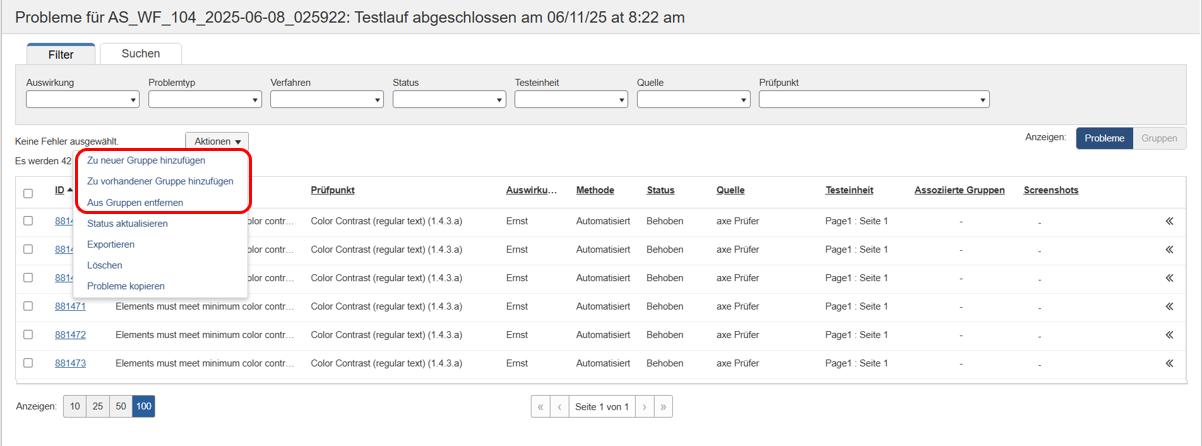Expand details for issue 881471 row
This screenshot has width=1202, height=446.
click(1169, 306)
